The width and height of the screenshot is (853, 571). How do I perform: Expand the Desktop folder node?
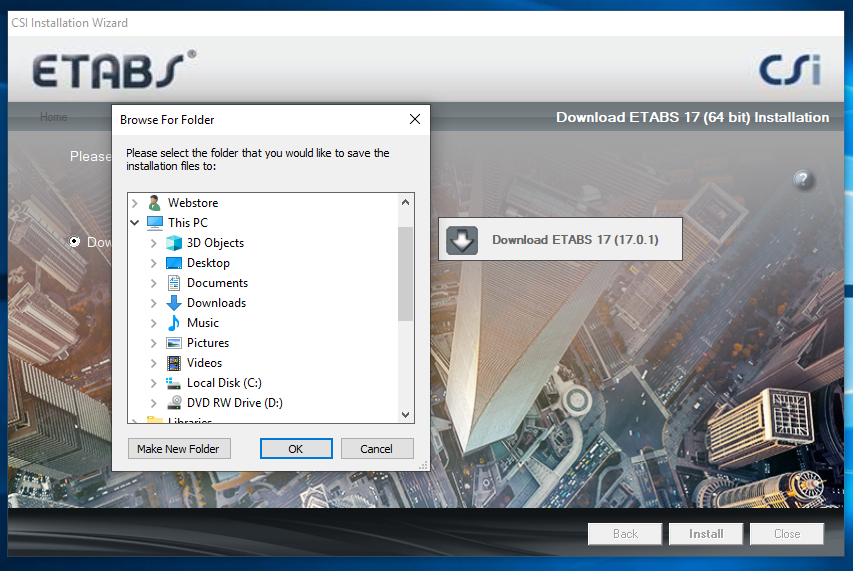[x=154, y=263]
